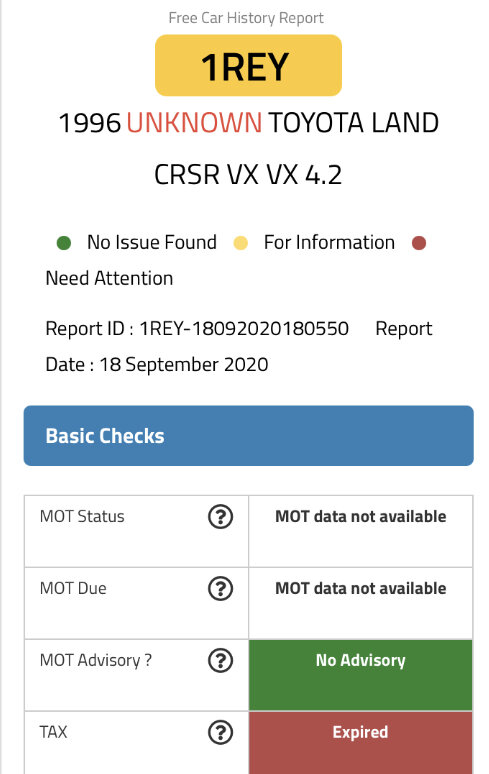Click the red Need Attention dot
The width and height of the screenshot is (489, 774).
(418, 243)
